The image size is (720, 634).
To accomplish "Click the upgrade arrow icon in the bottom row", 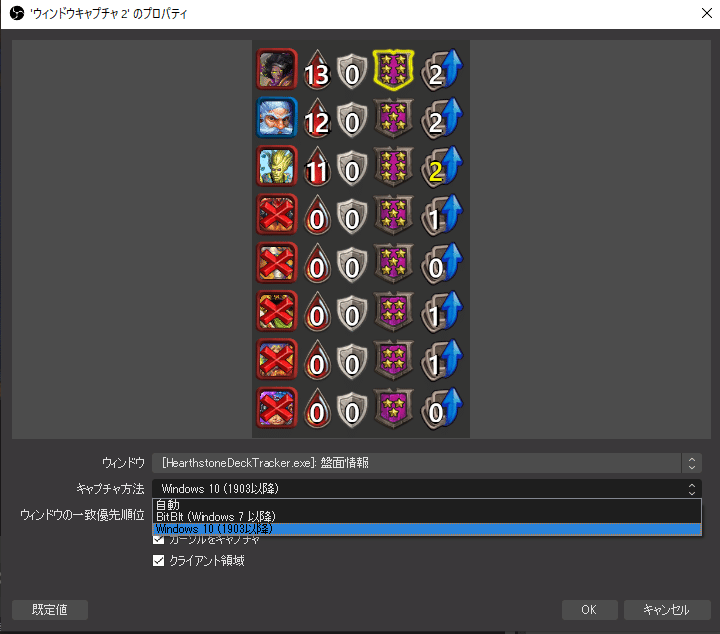I will [x=442, y=409].
